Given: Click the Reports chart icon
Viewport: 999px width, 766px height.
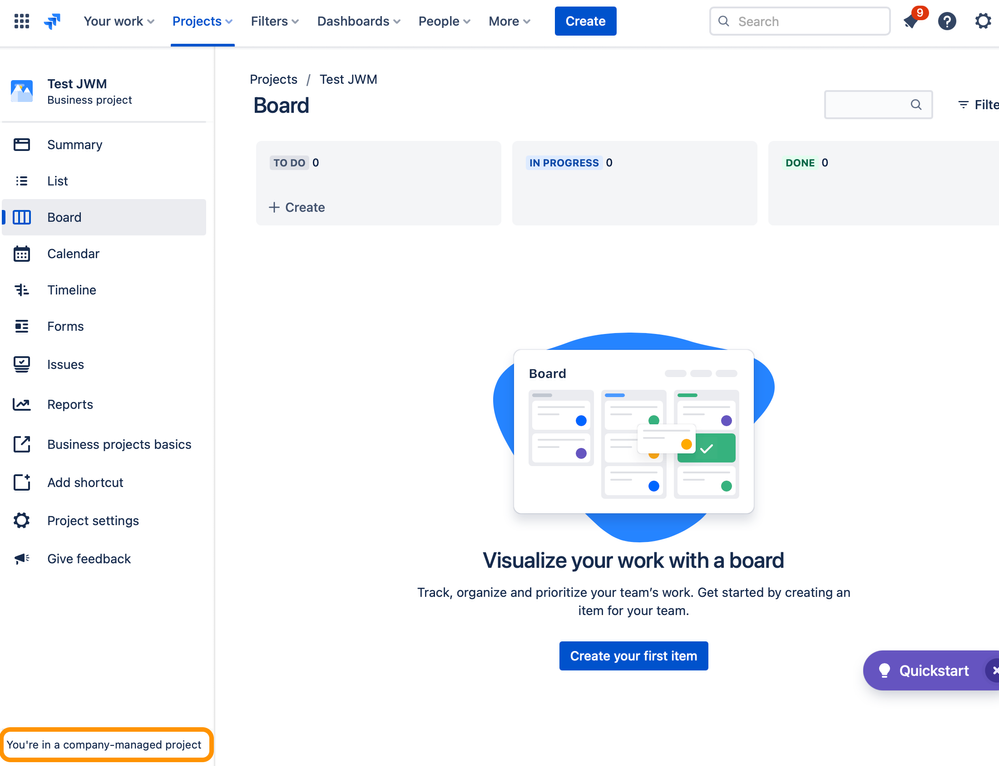Looking at the screenshot, I should tap(22, 405).
